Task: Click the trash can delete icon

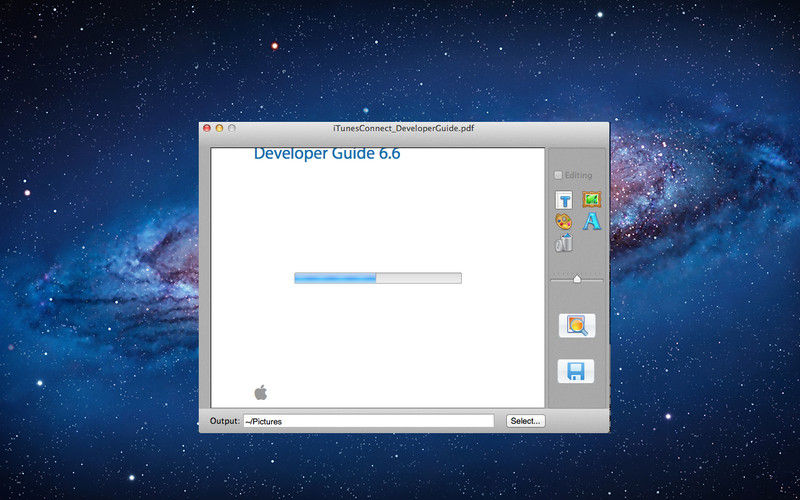Action: [x=564, y=243]
